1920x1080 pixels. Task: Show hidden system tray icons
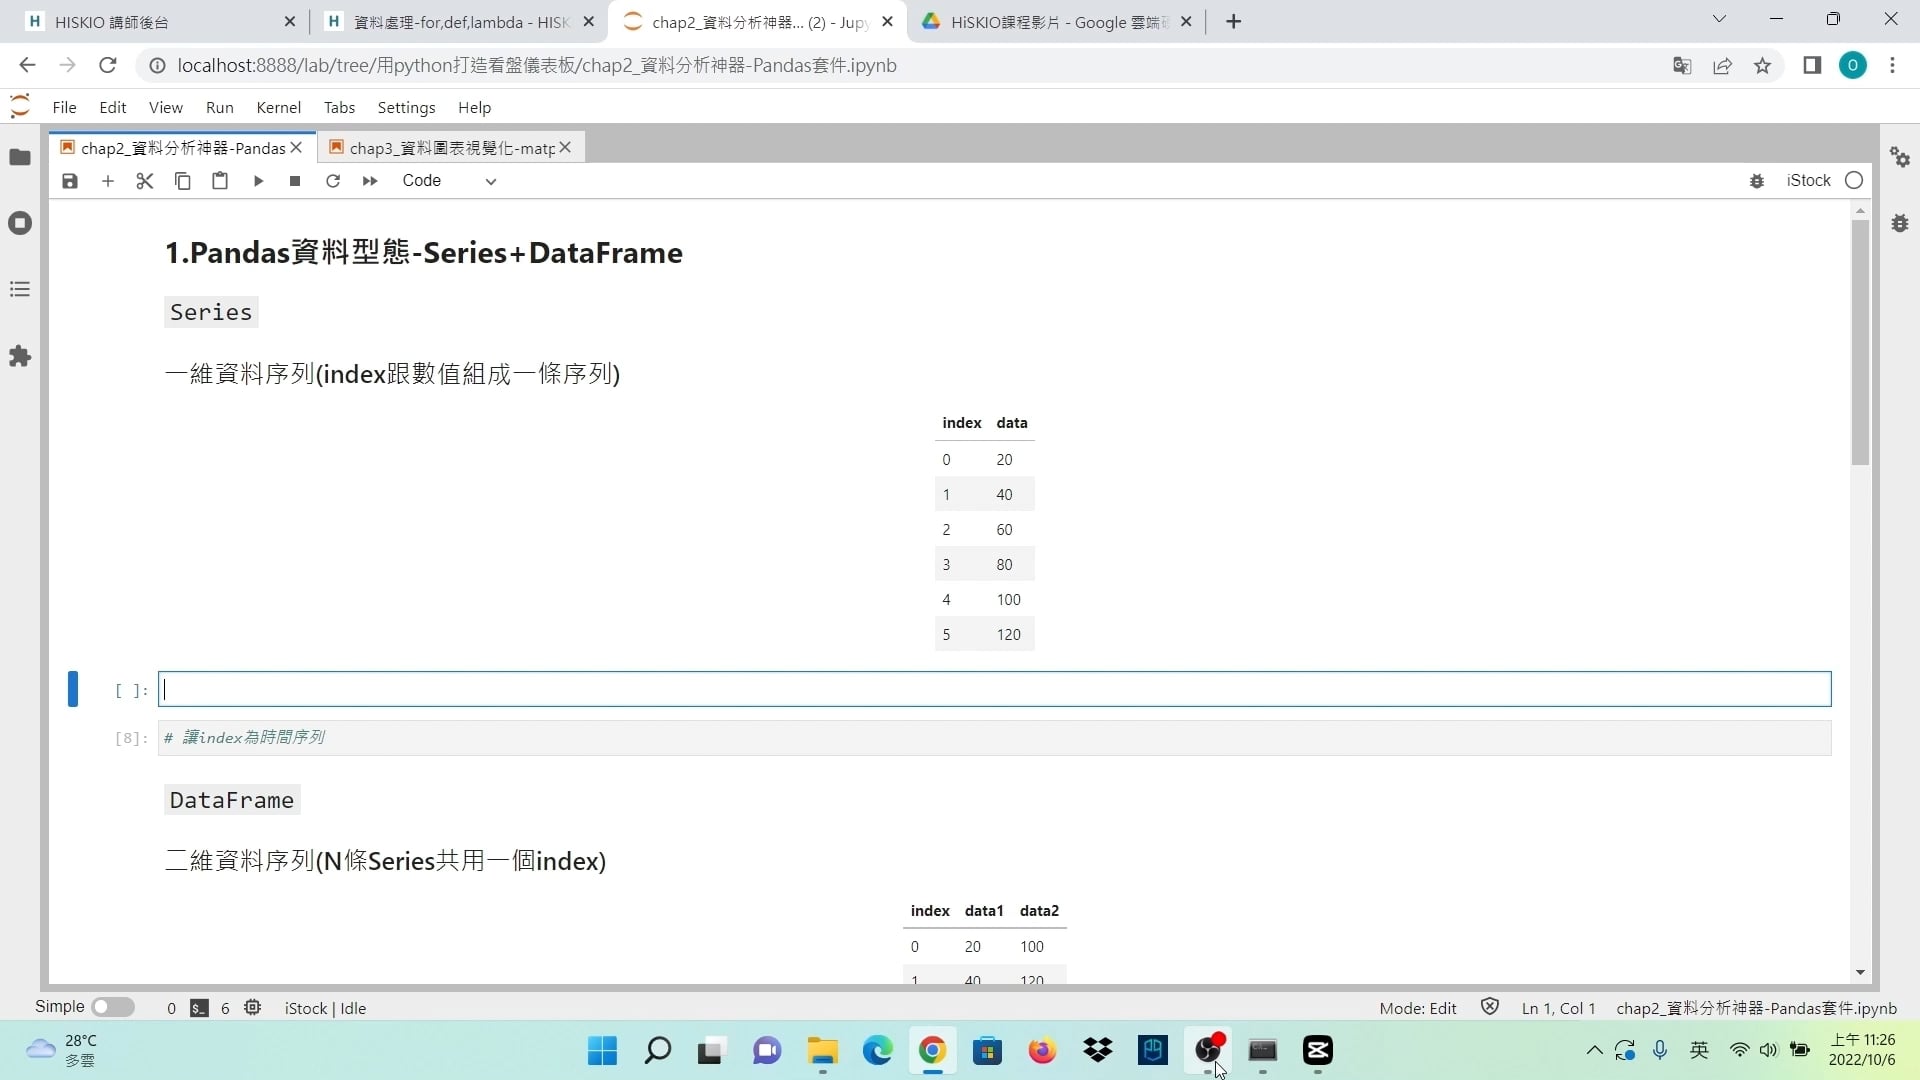tap(1594, 1050)
